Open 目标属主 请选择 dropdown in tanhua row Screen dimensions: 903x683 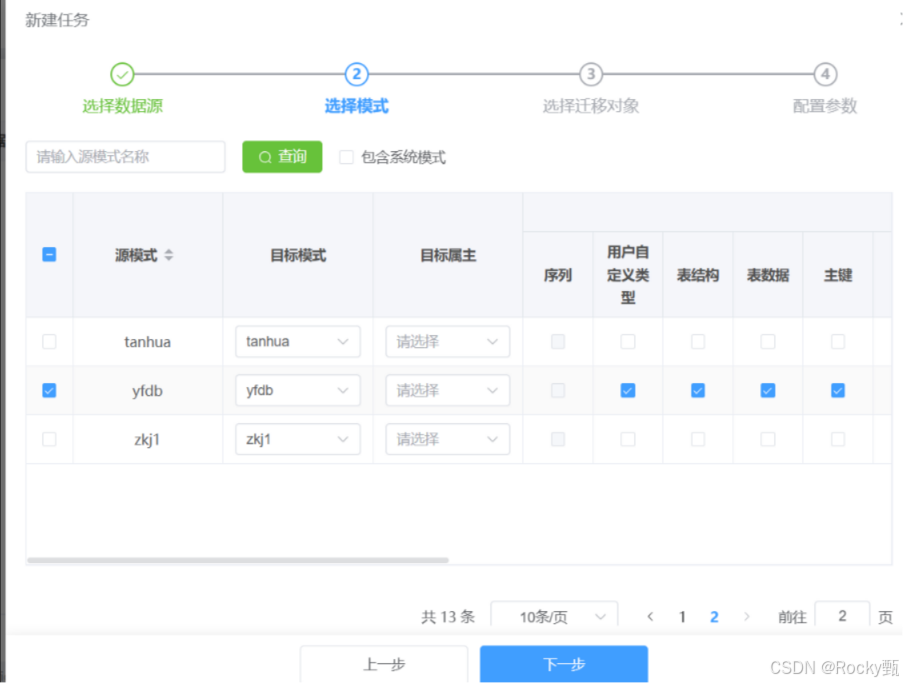447,342
